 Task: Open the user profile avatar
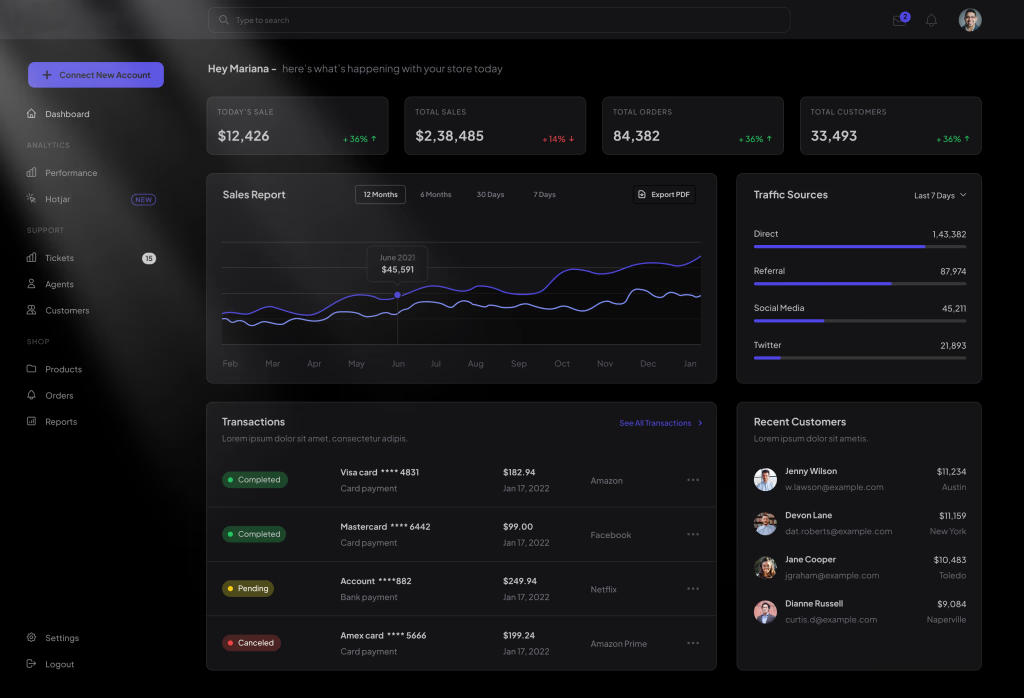pos(969,20)
